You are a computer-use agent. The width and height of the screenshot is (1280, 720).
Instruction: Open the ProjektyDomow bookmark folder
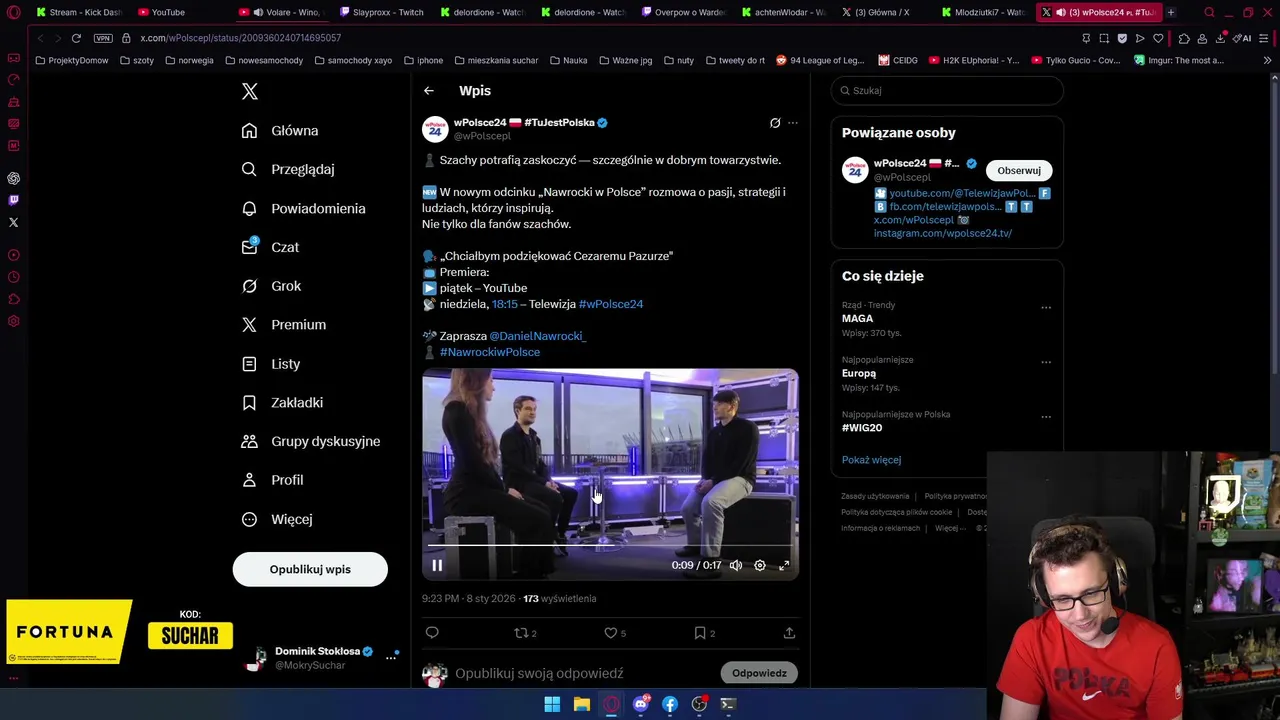click(x=72, y=60)
